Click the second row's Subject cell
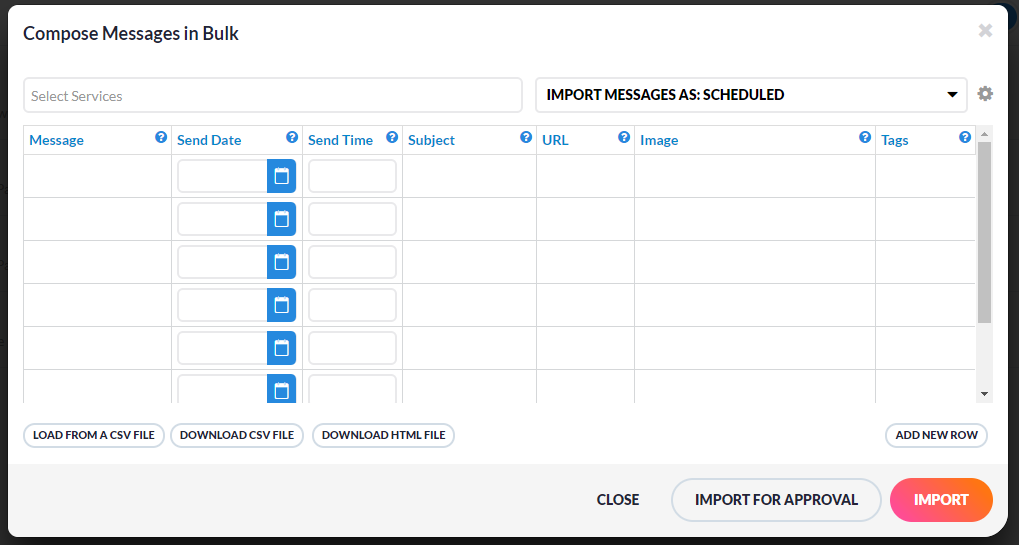The image size is (1019, 545). (469, 219)
